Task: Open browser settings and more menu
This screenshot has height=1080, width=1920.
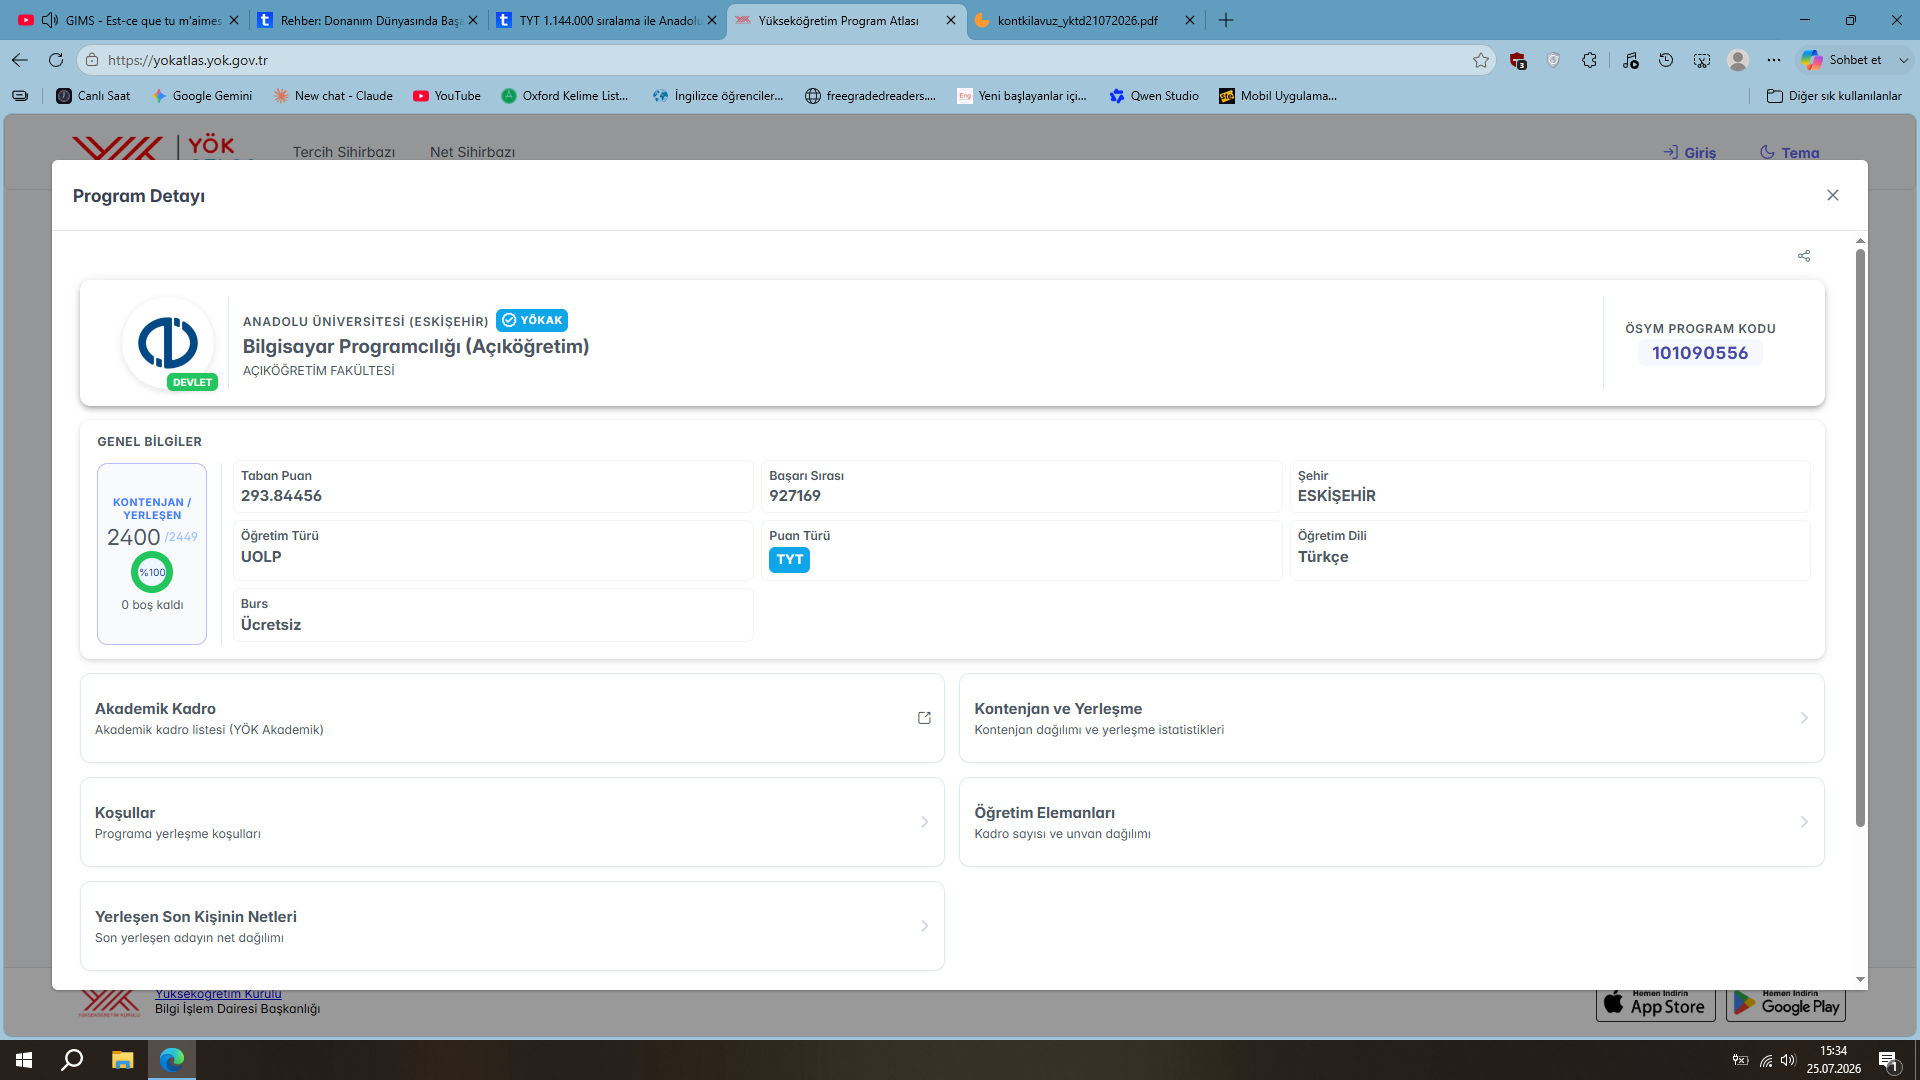Action: click(x=1774, y=60)
